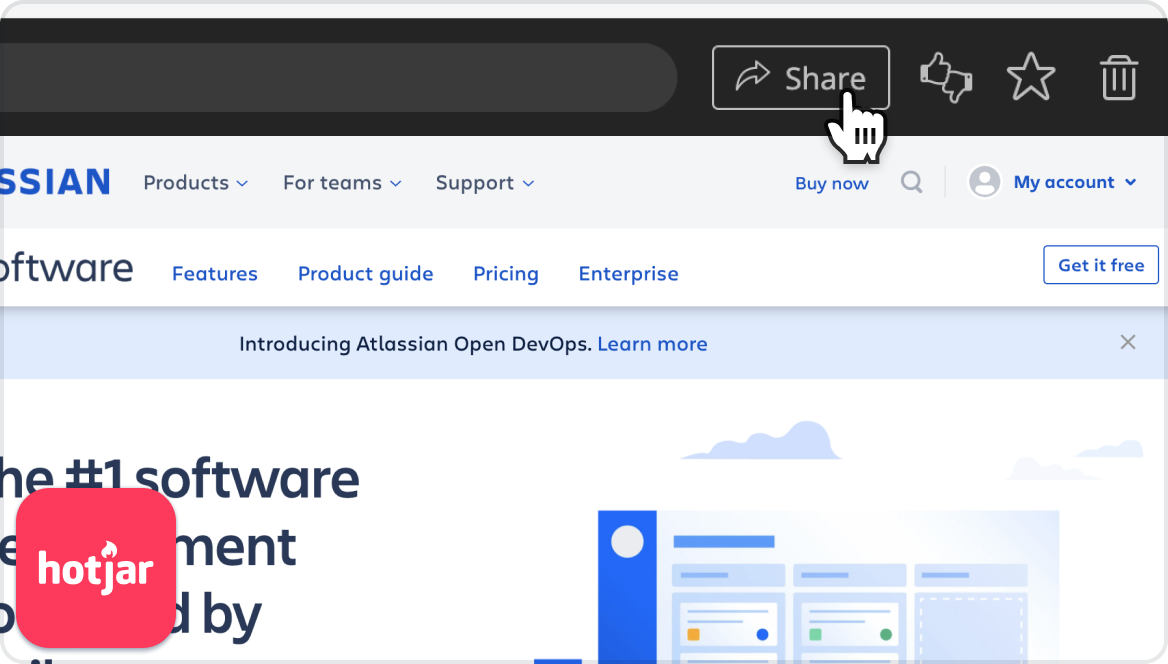Click the Hotjar logo badge
Viewport: 1168px width, 664px height.
click(x=96, y=568)
